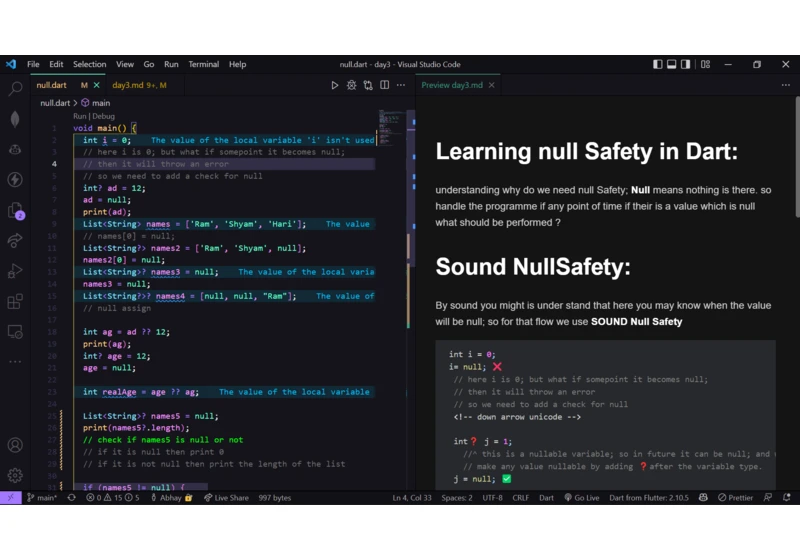
Task: Open more editor actions next to split icon
Action: [401, 85]
